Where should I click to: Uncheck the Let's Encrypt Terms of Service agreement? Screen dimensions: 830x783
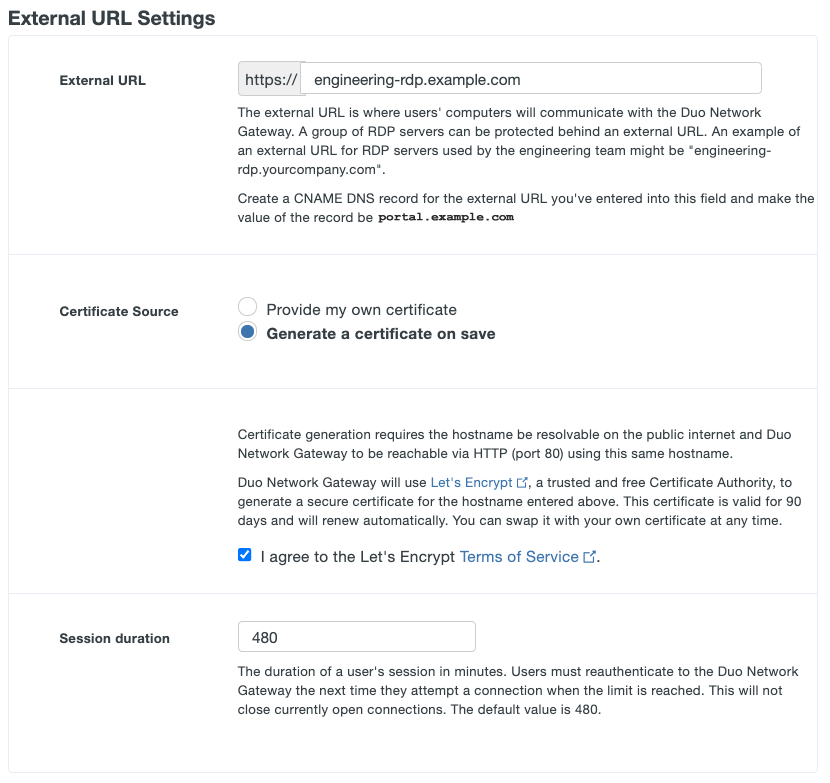click(x=244, y=555)
